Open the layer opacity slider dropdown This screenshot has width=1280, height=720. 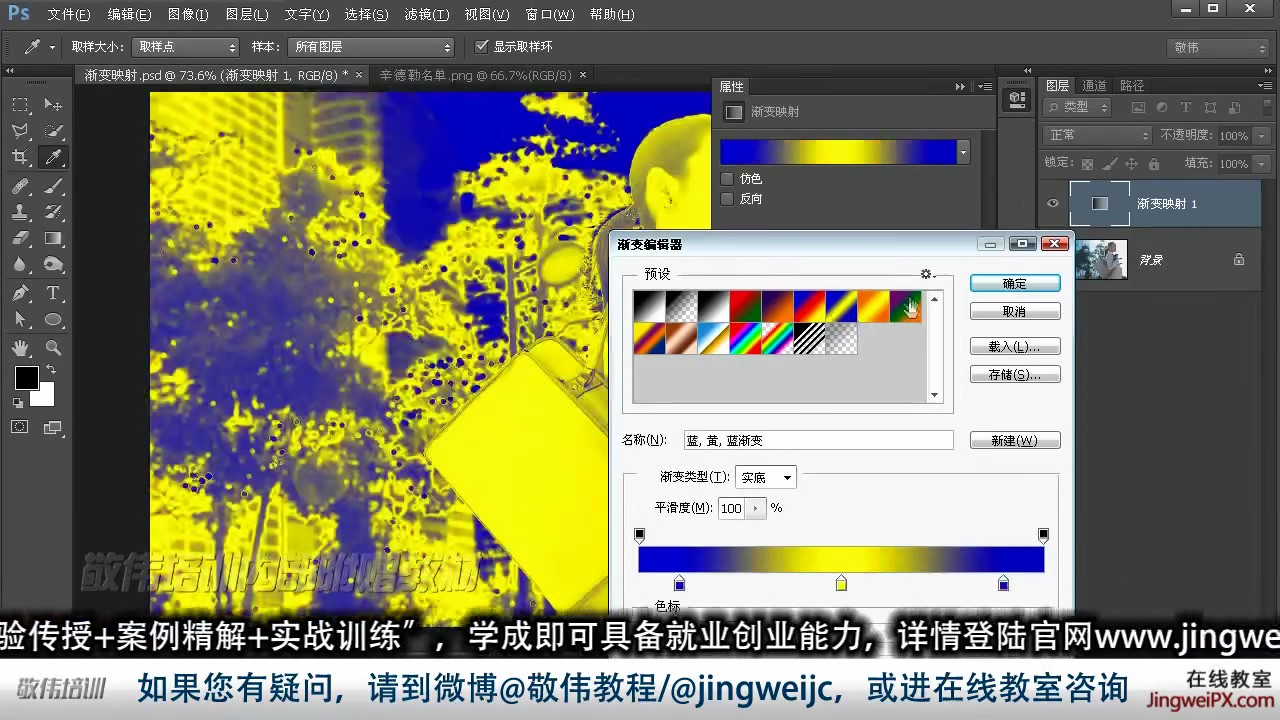pyautogui.click(x=1261, y=135)
